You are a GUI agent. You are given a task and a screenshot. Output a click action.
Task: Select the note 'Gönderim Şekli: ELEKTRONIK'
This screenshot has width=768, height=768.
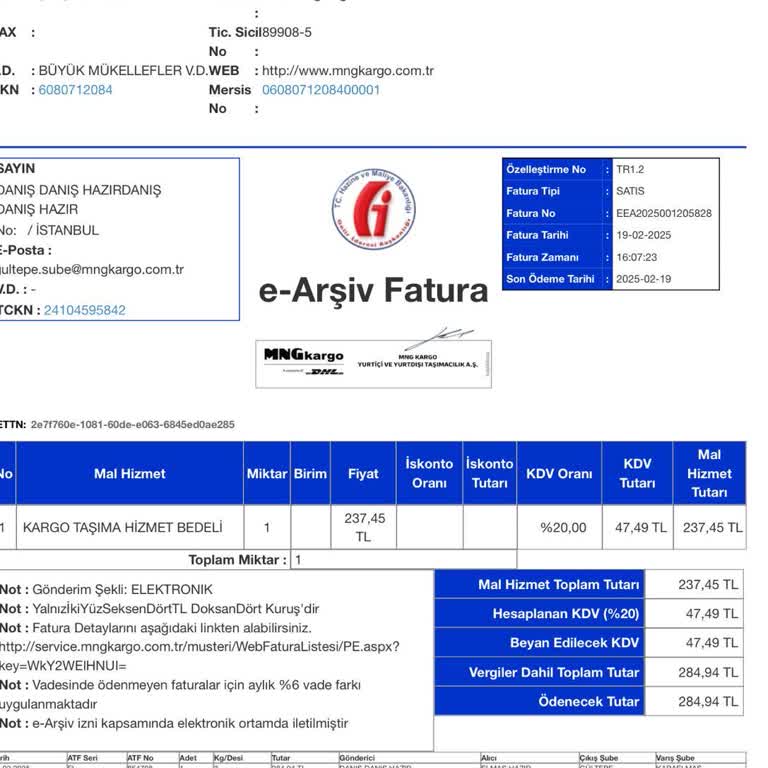(x=122, y=589)
